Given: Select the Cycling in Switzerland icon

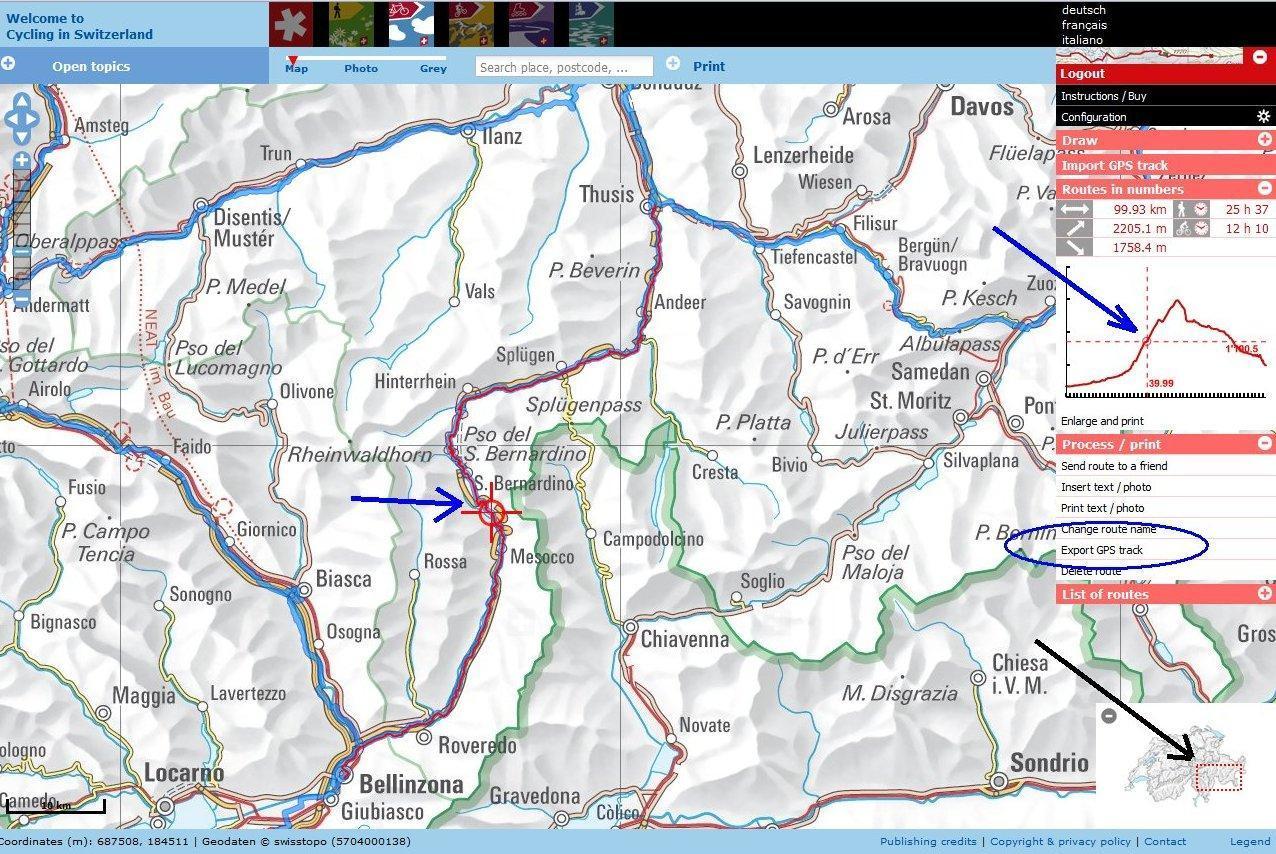Looking at the screenshot, I should (411, 24).
